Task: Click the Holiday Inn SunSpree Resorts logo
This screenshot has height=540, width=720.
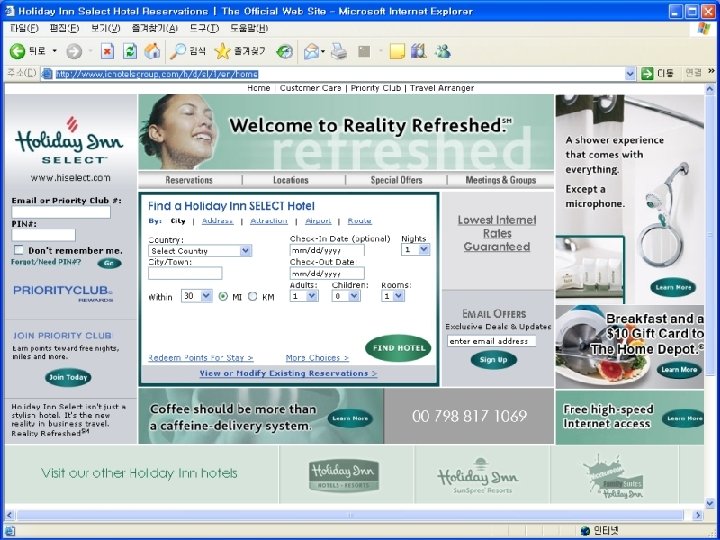Action: [x=478, y=476]
